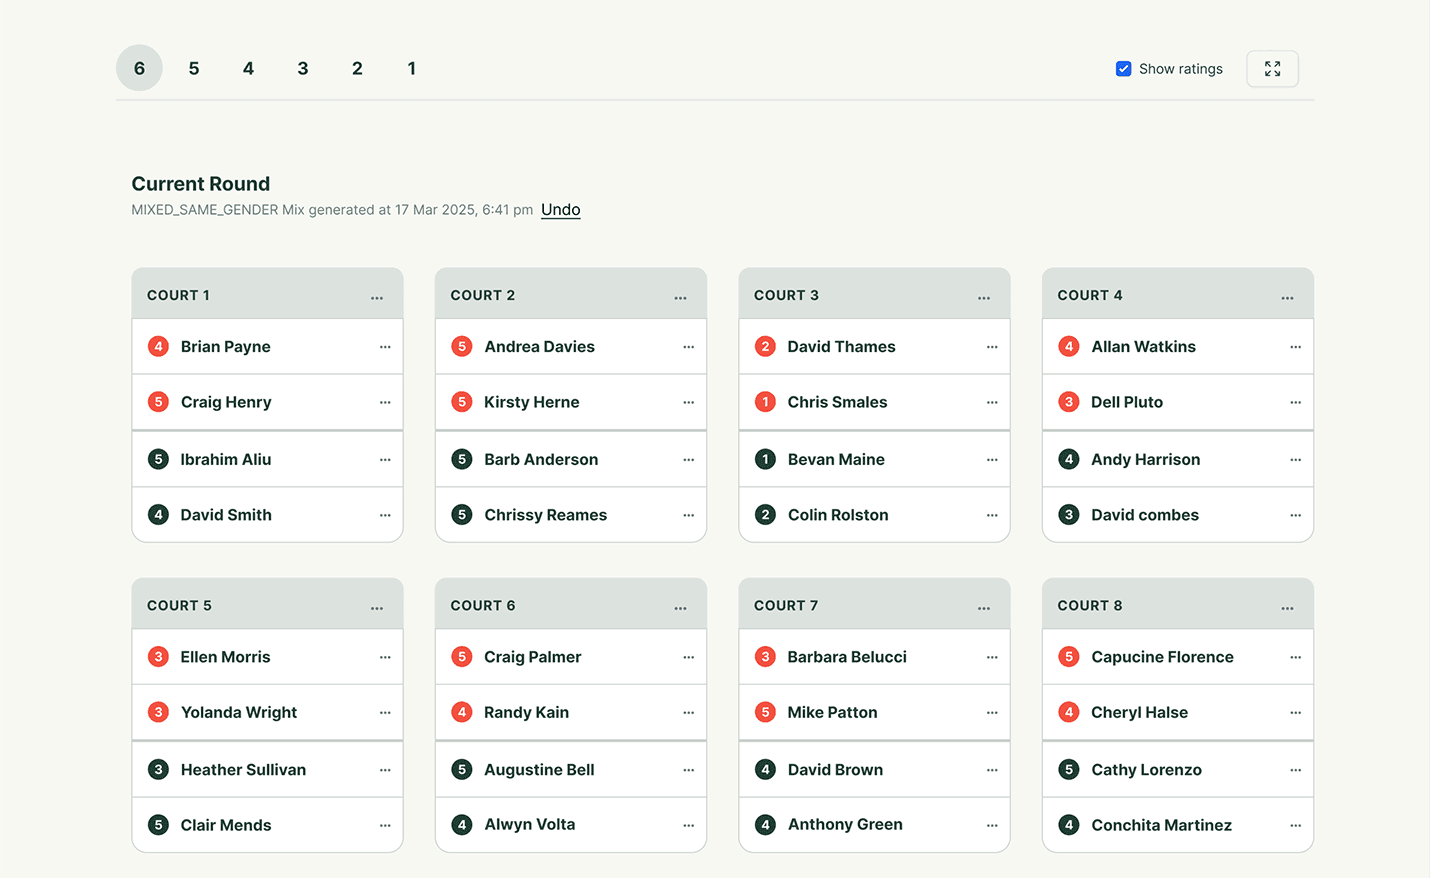1431x878 pixels.
Task: Switch to round 1
Action: click(411, 68)
